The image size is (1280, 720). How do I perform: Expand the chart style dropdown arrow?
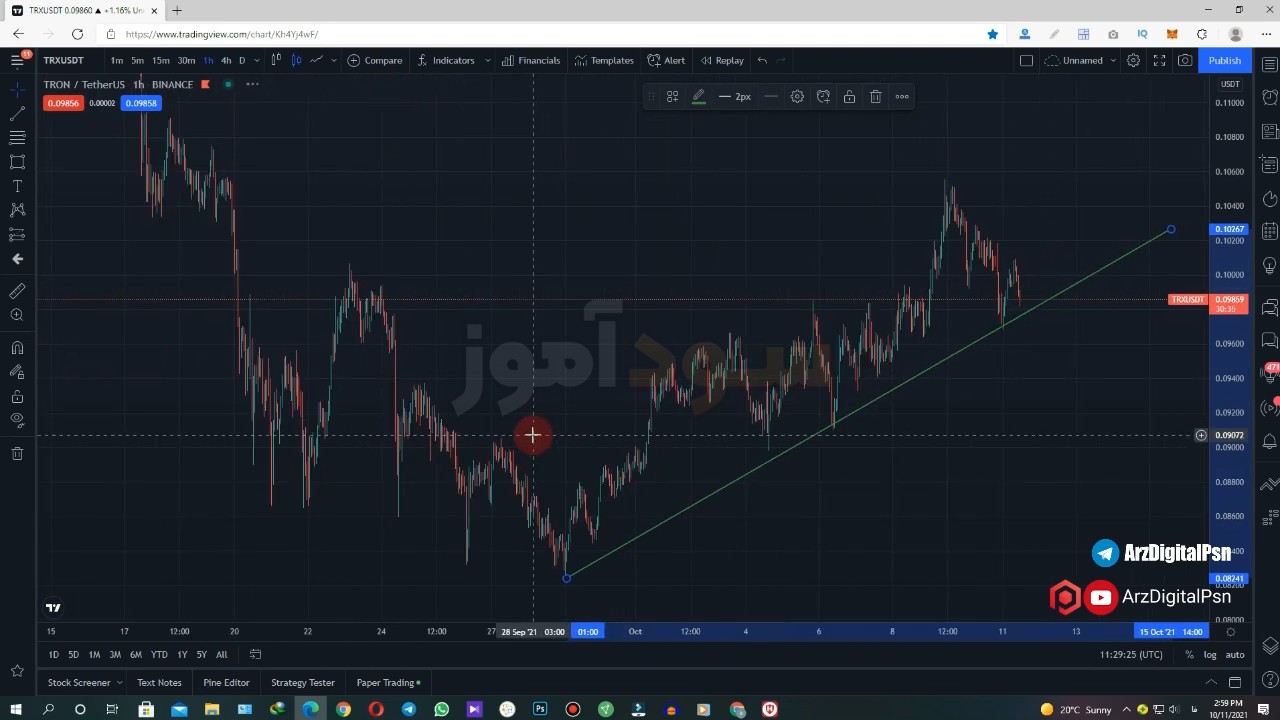(x=333, y=61)
